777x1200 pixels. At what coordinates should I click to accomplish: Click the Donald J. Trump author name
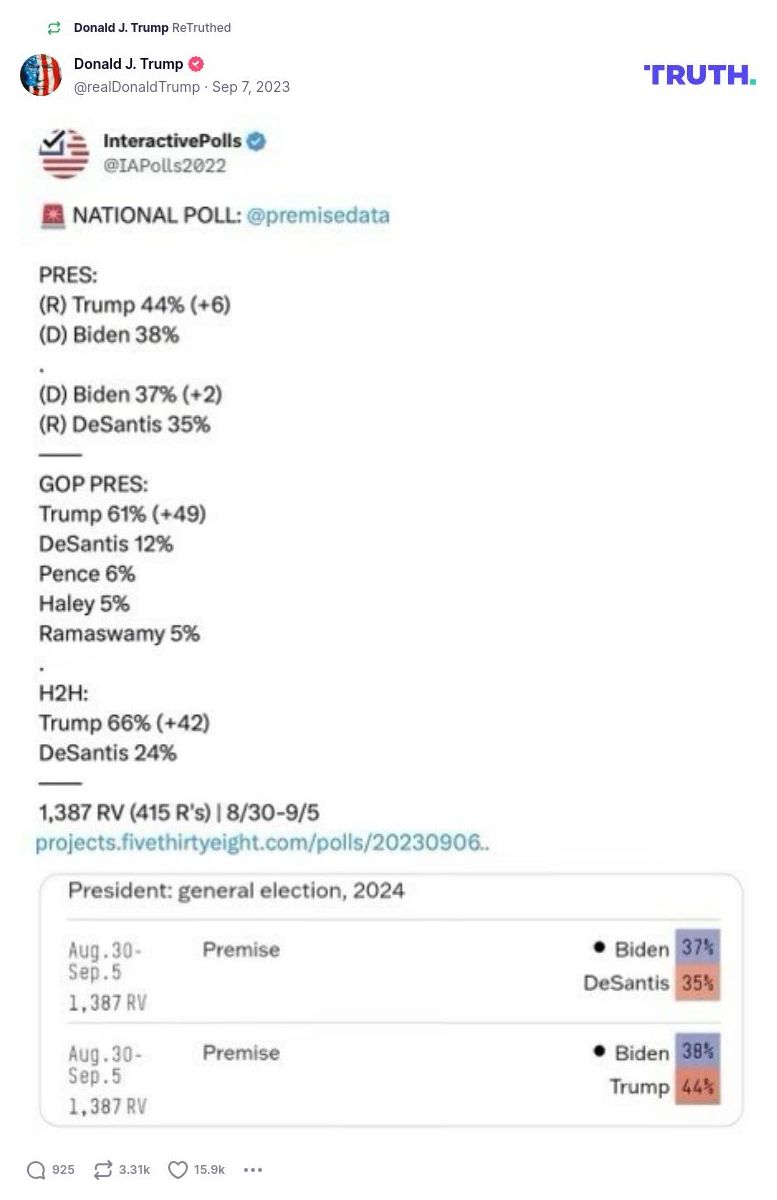click(x=128, y=64)
